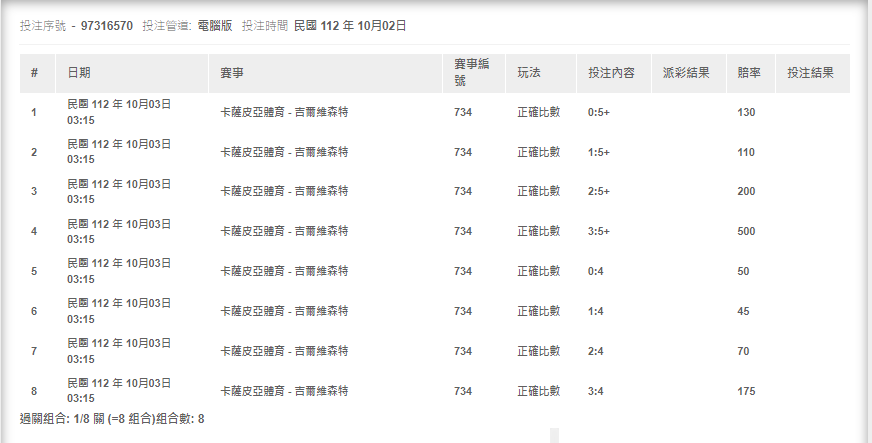Click odds value 175
Image resolution: width=872 pixels, height=443 pixels.
click(746, 391)
